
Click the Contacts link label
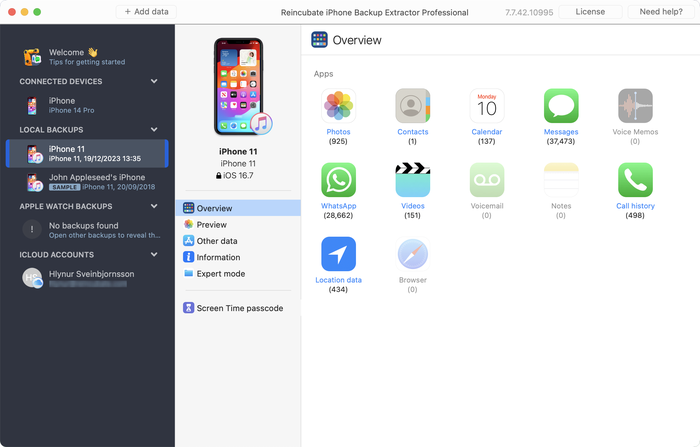(x=412, y=132)
